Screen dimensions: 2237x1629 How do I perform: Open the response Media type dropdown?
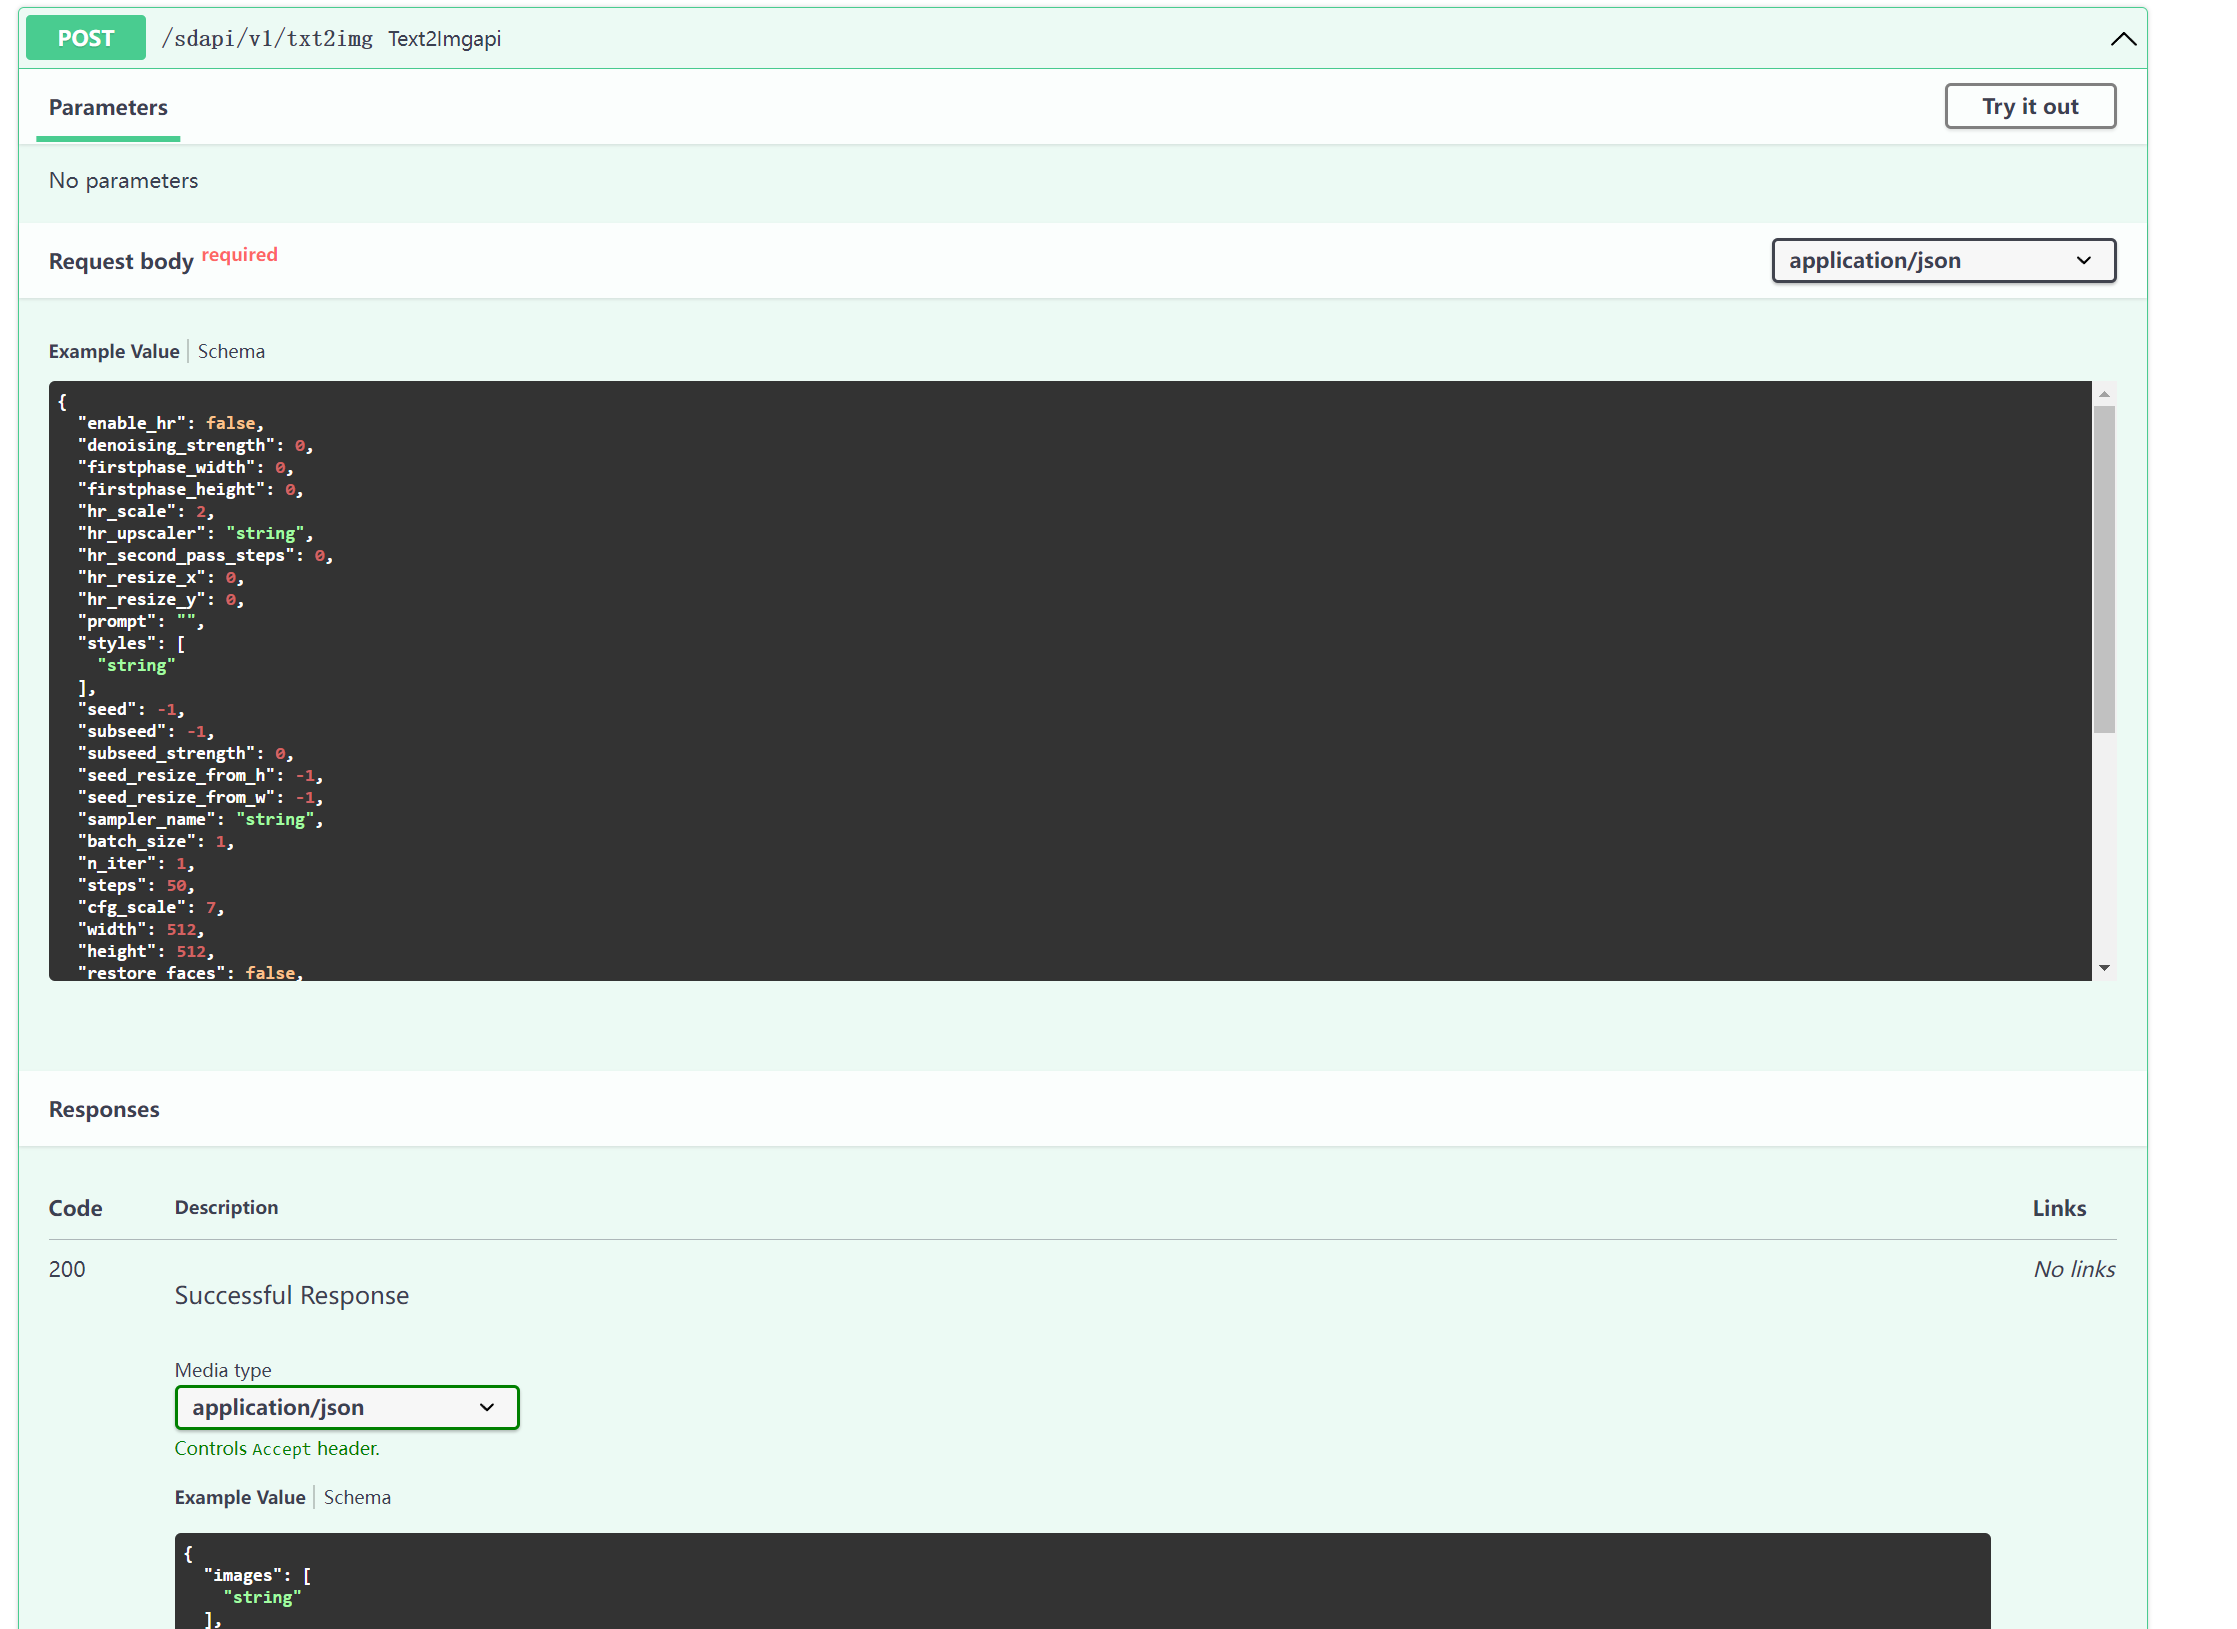pos(346,1407)
